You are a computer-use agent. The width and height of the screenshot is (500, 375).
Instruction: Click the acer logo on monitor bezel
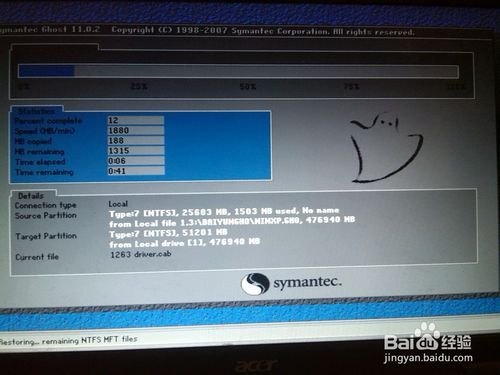coord(256,366)
